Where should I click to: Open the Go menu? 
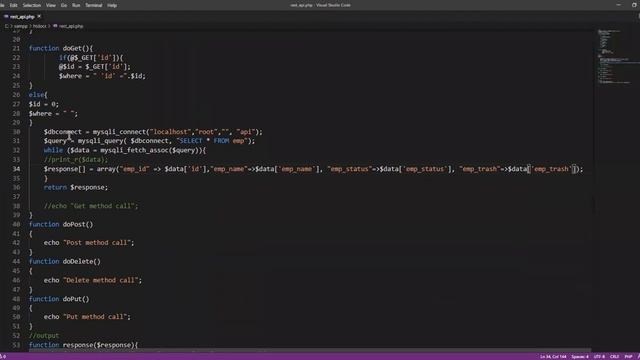tap(64, 5)
